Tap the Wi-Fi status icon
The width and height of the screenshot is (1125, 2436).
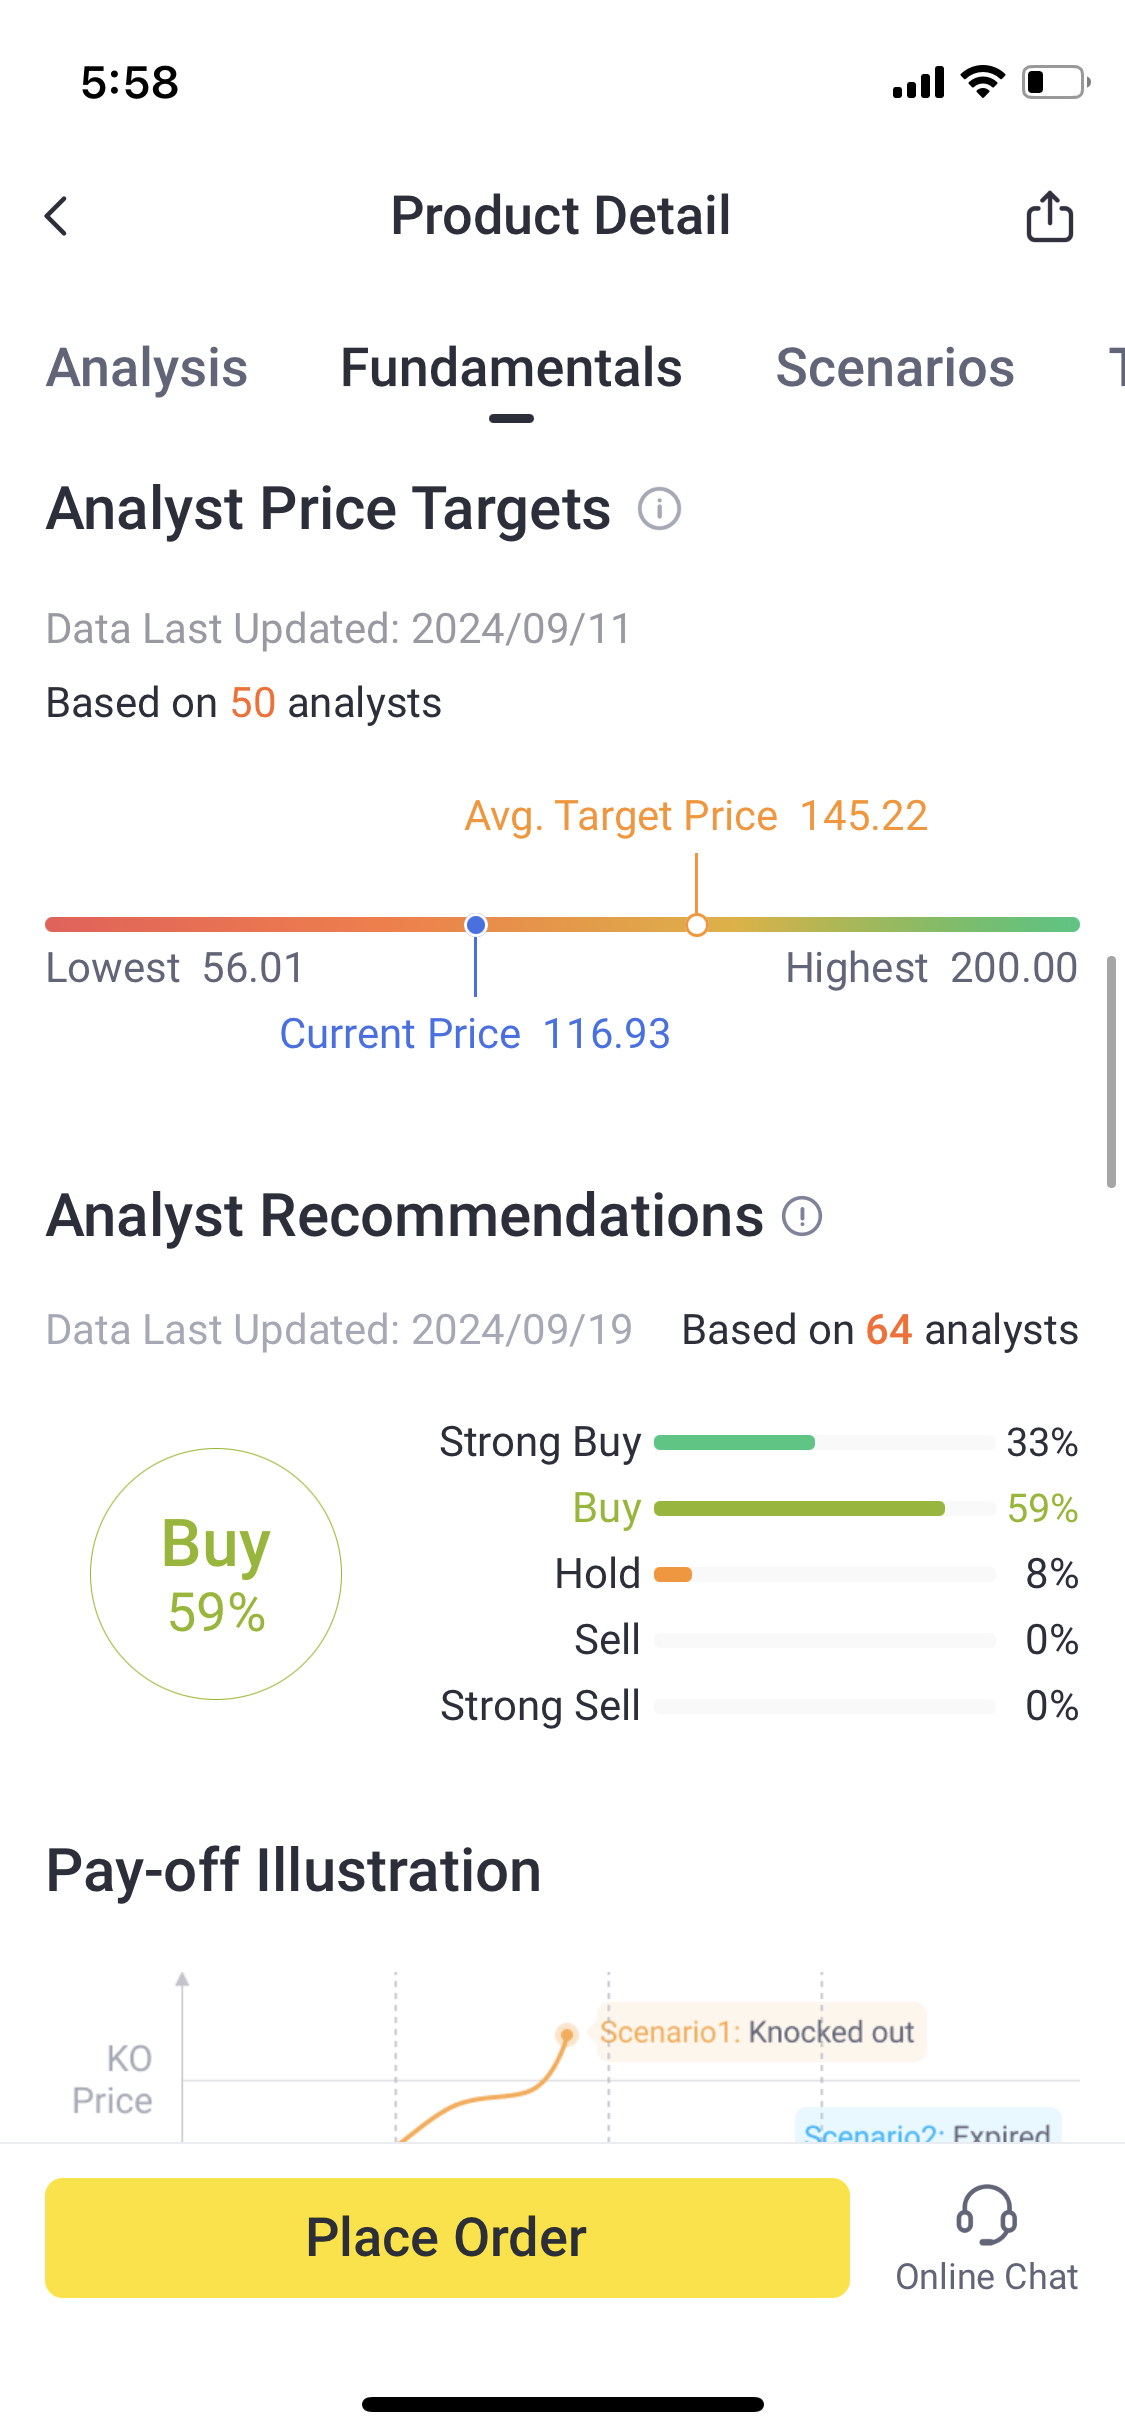[x=982, y=82]
